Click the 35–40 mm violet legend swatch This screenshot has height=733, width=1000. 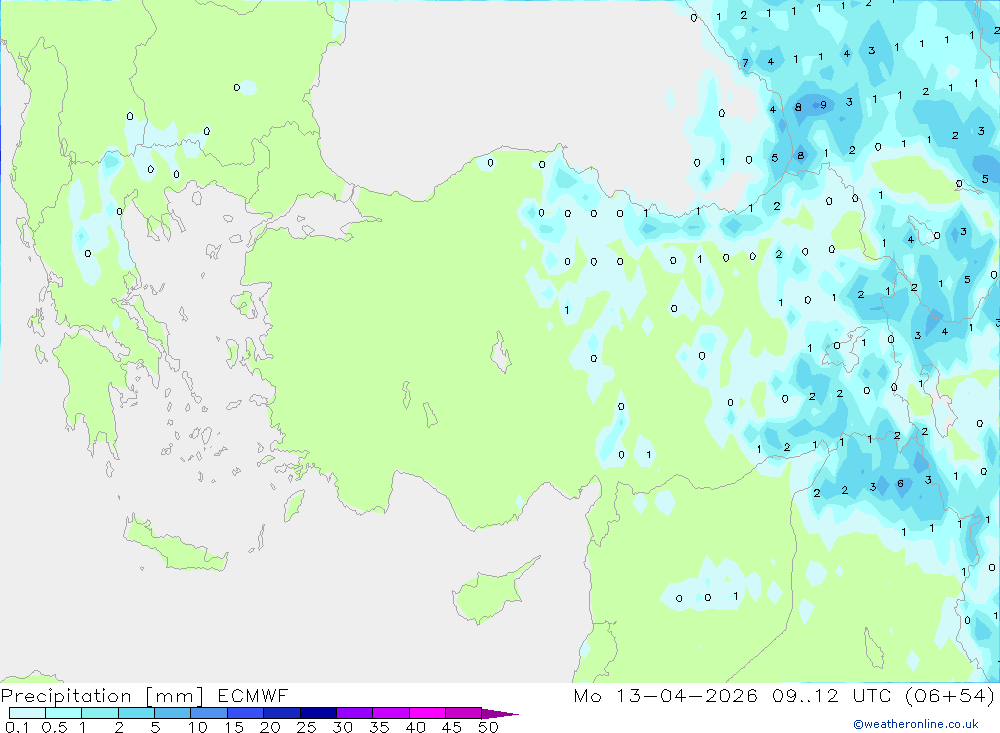pyautogui.click(x=391, y=713)
